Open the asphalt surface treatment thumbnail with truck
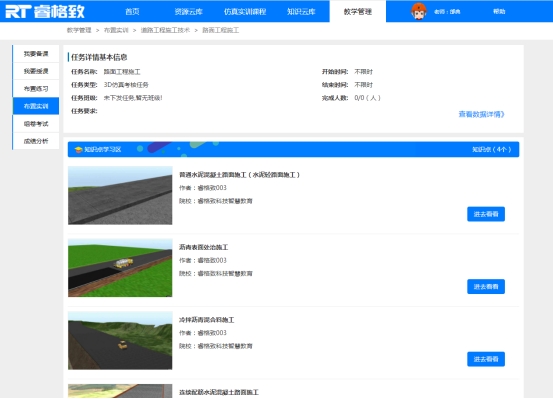Screen dimensions: 553x399 120,268
